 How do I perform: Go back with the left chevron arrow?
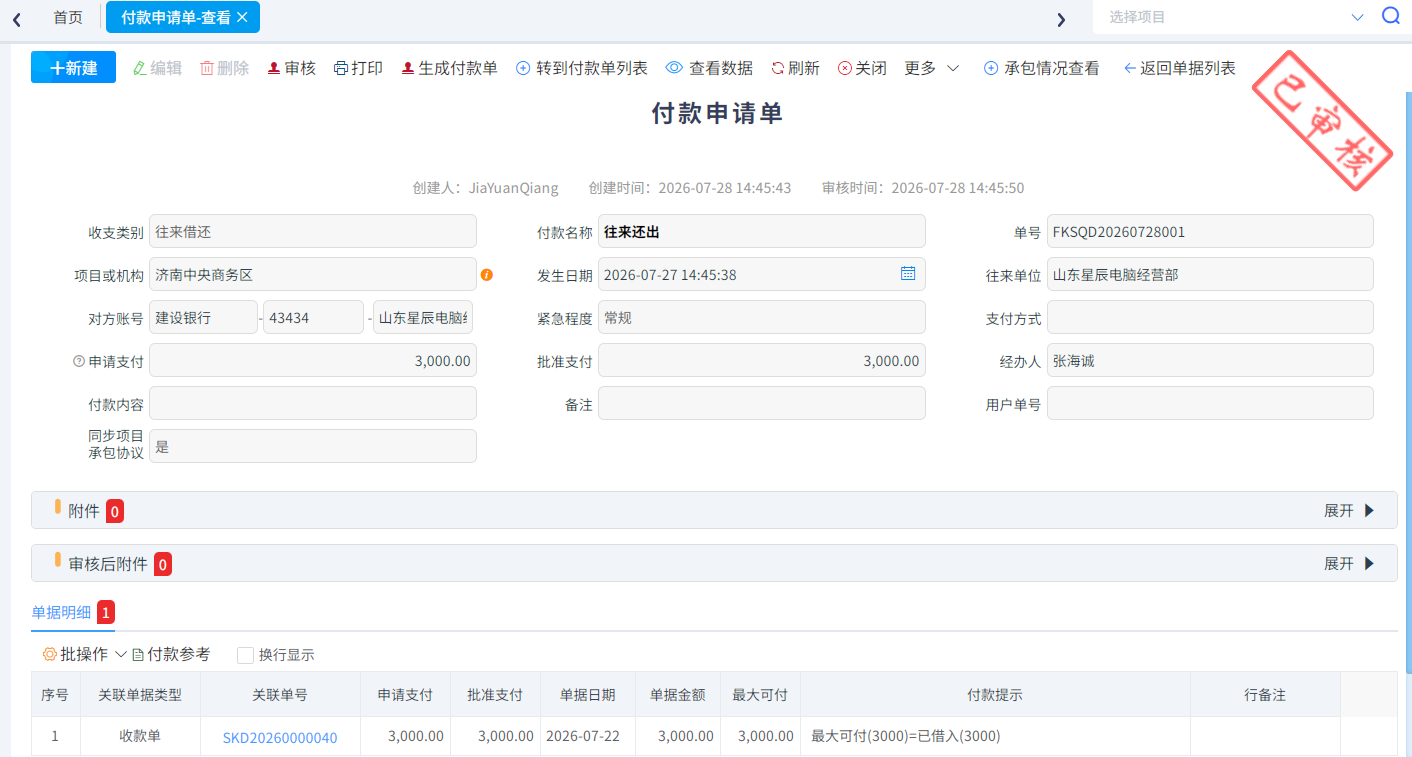(x=17, y=19)
